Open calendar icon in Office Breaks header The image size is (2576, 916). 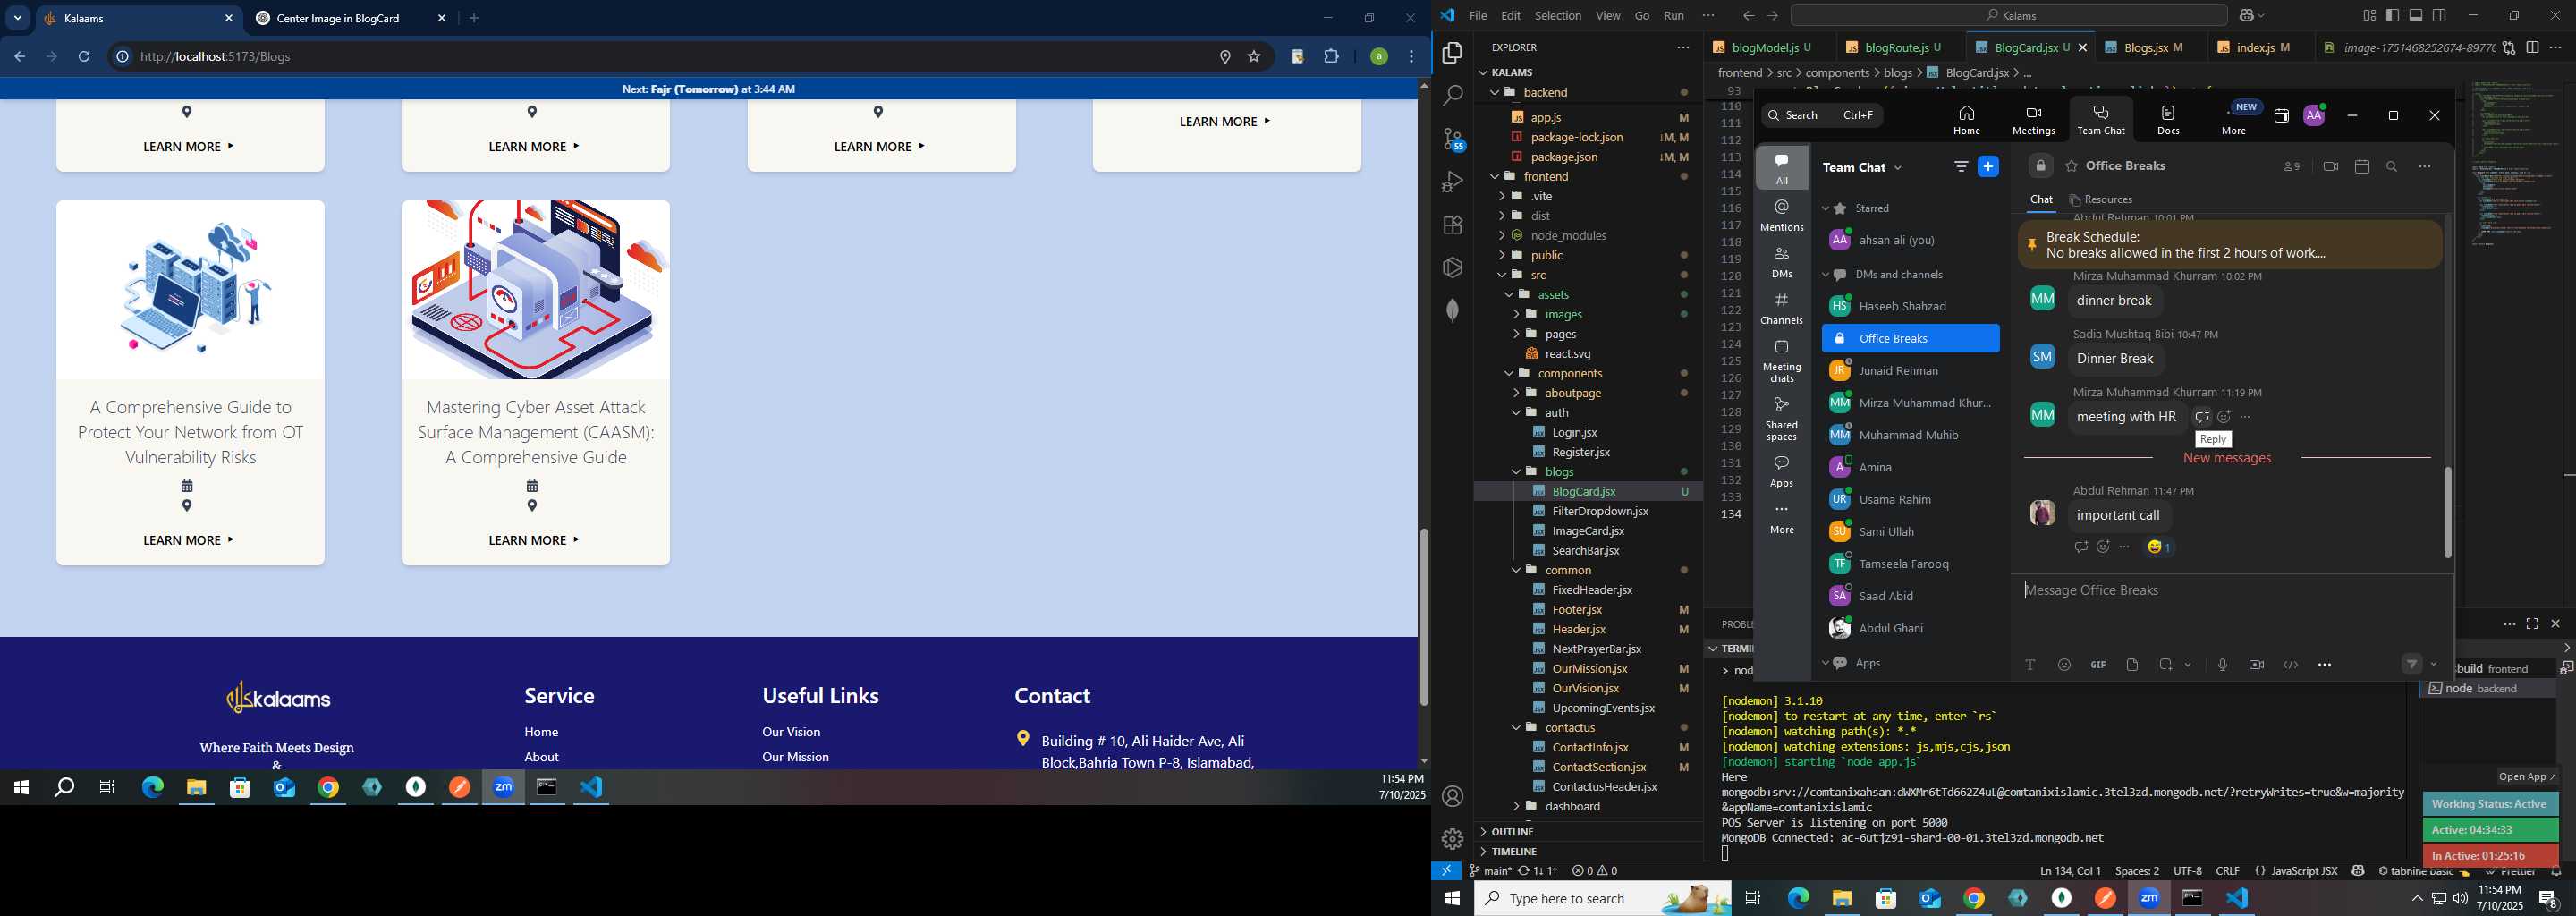[2362, 166]
